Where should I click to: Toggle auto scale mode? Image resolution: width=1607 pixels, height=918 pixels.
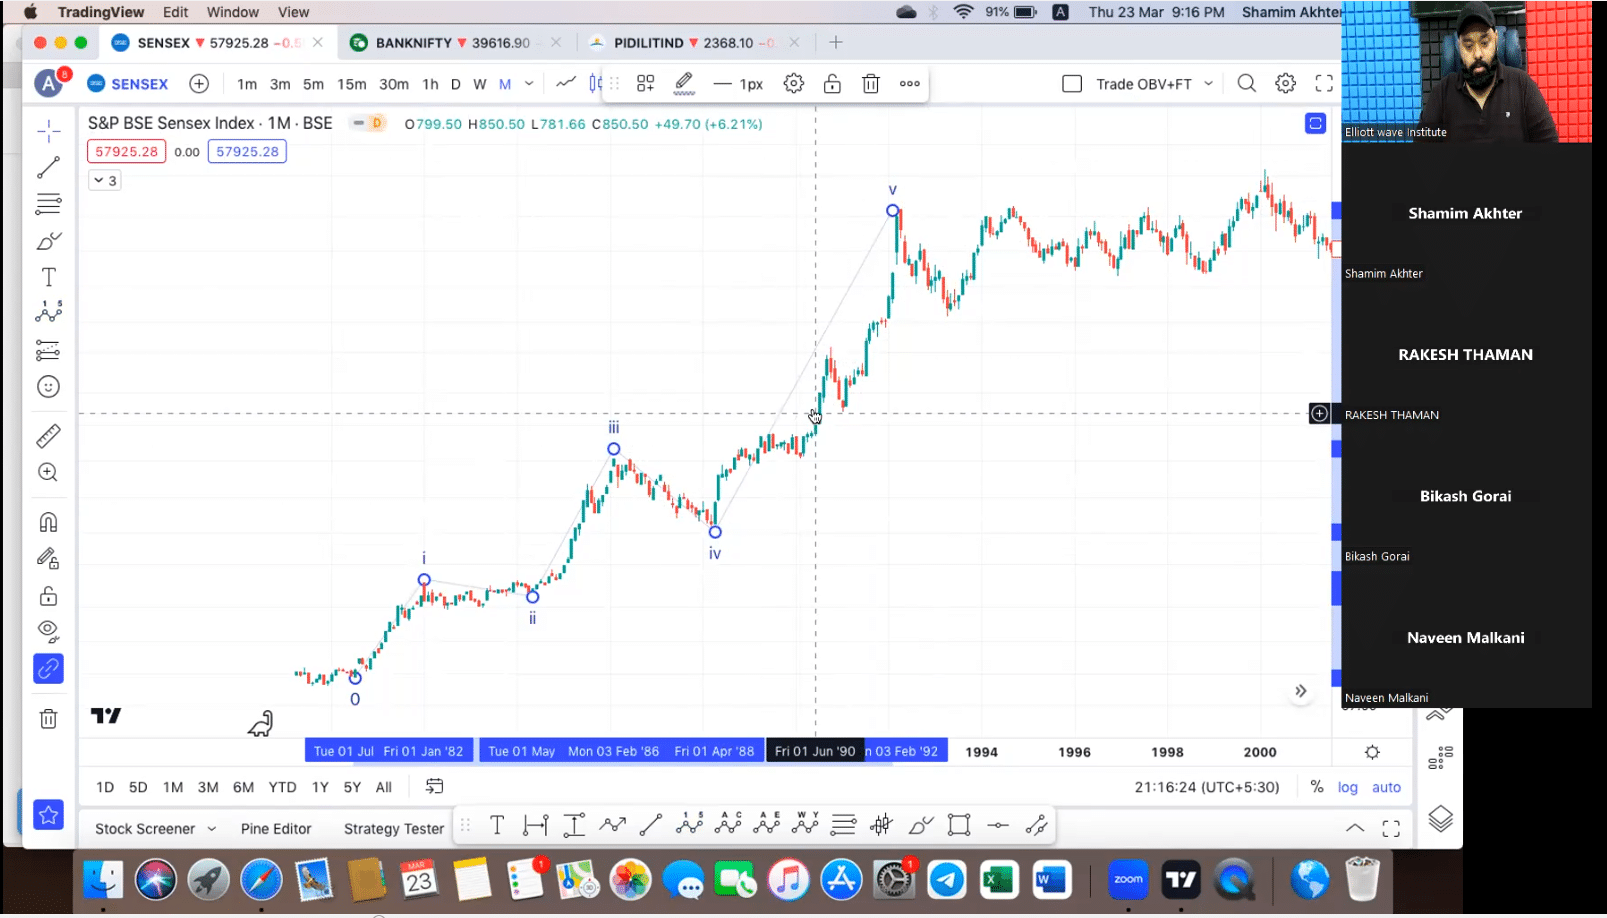pyautogui.click(x=1386, y=787)
